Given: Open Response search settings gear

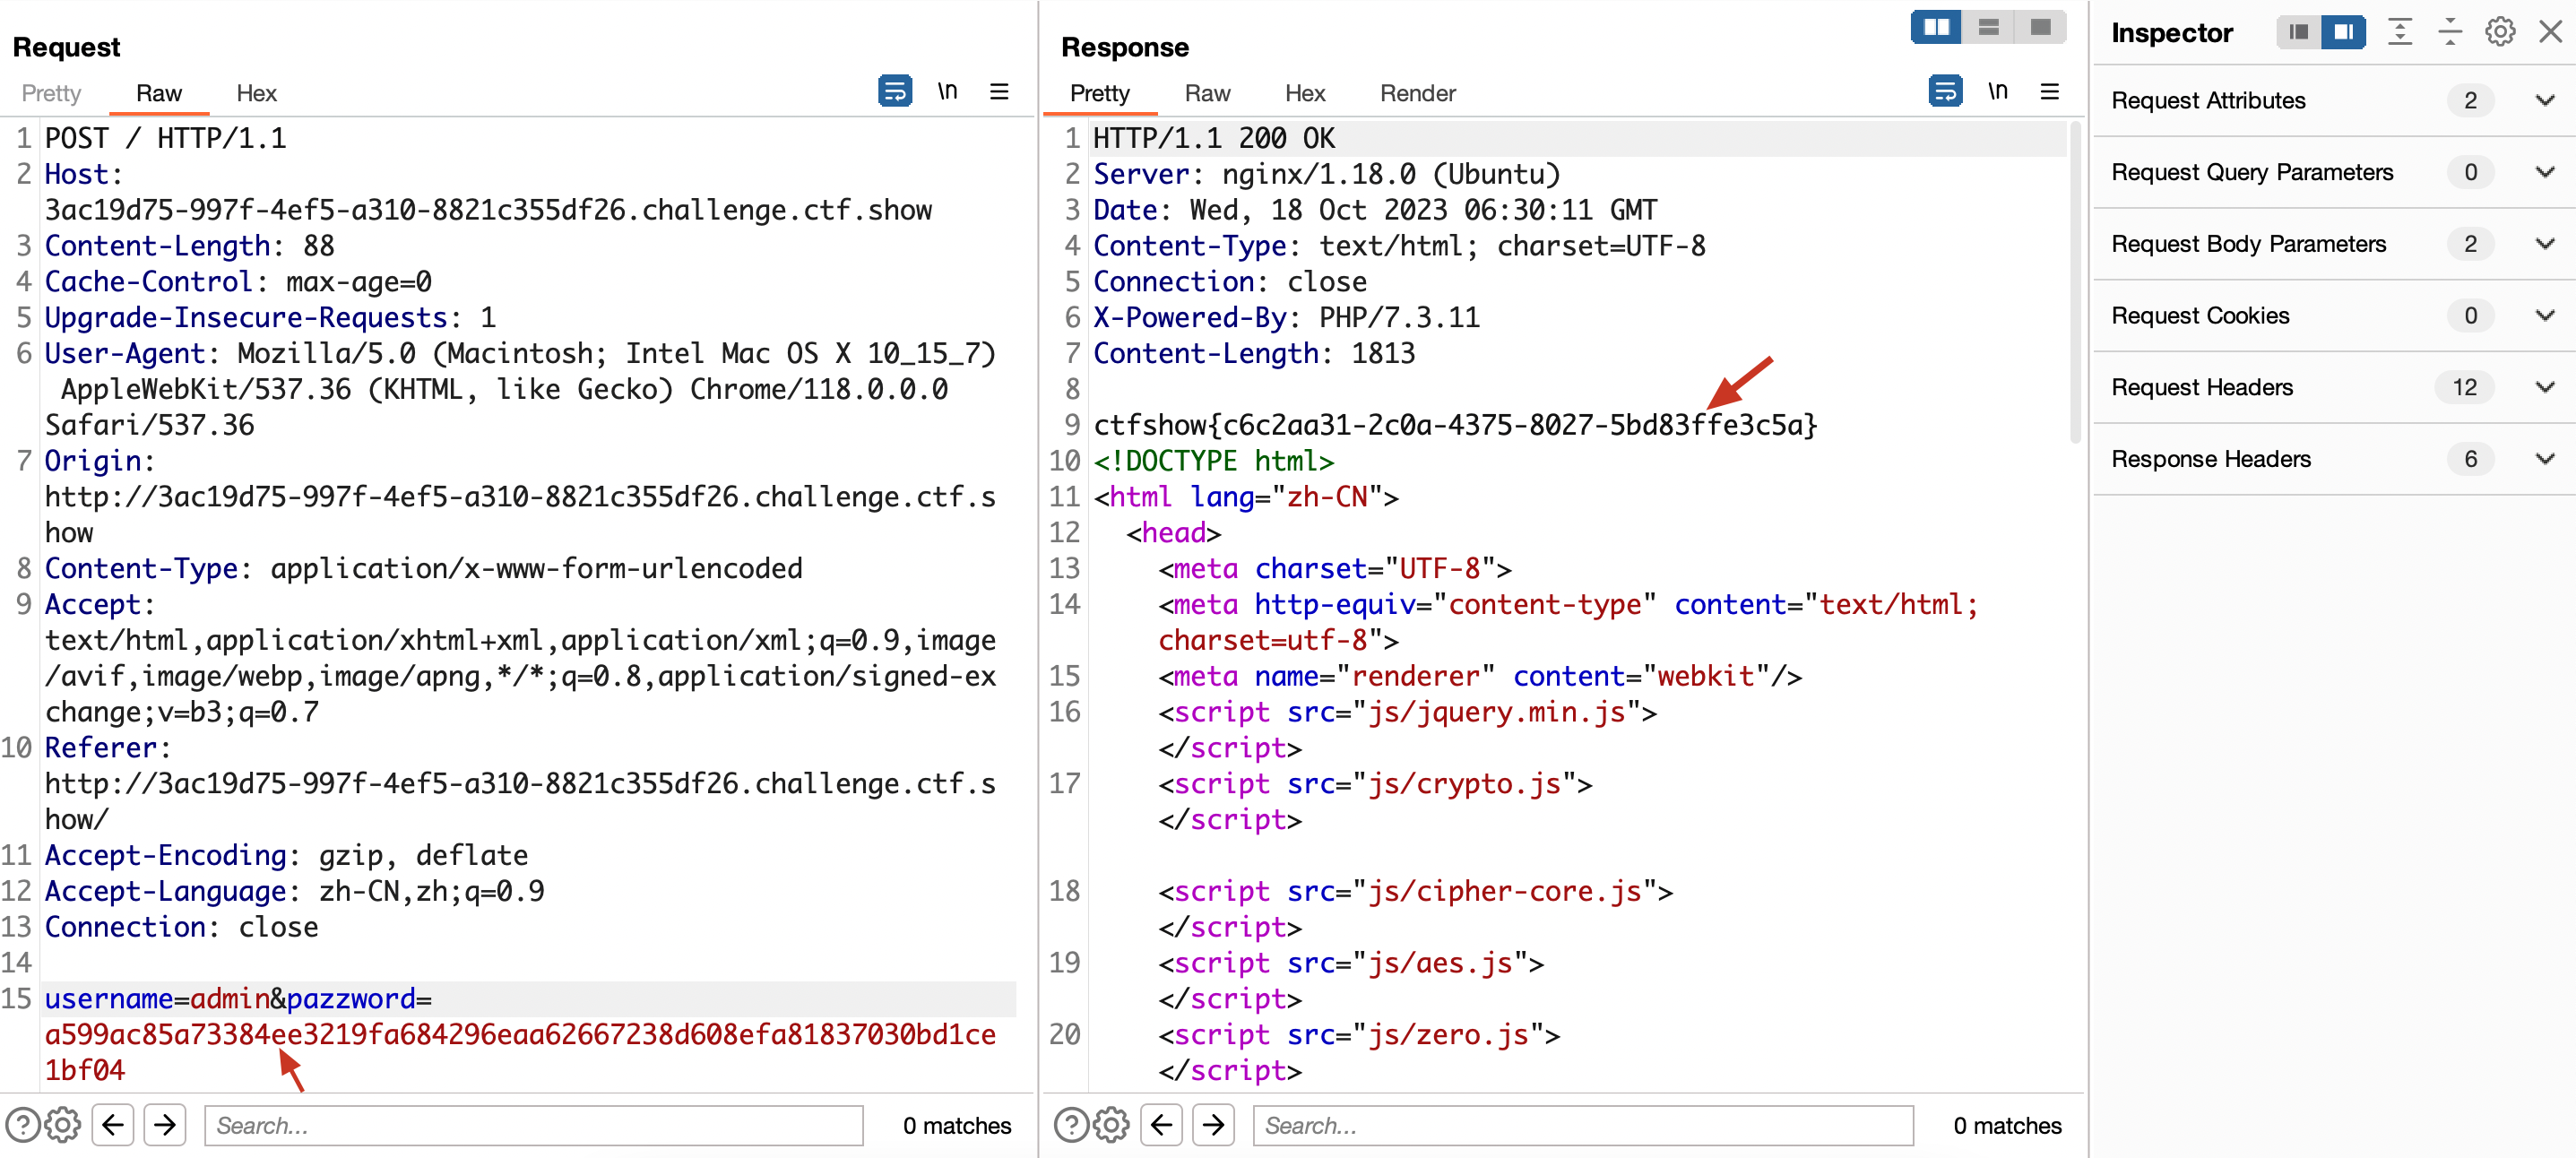Looking at the screenshot, I should tap(1111, 1125).
